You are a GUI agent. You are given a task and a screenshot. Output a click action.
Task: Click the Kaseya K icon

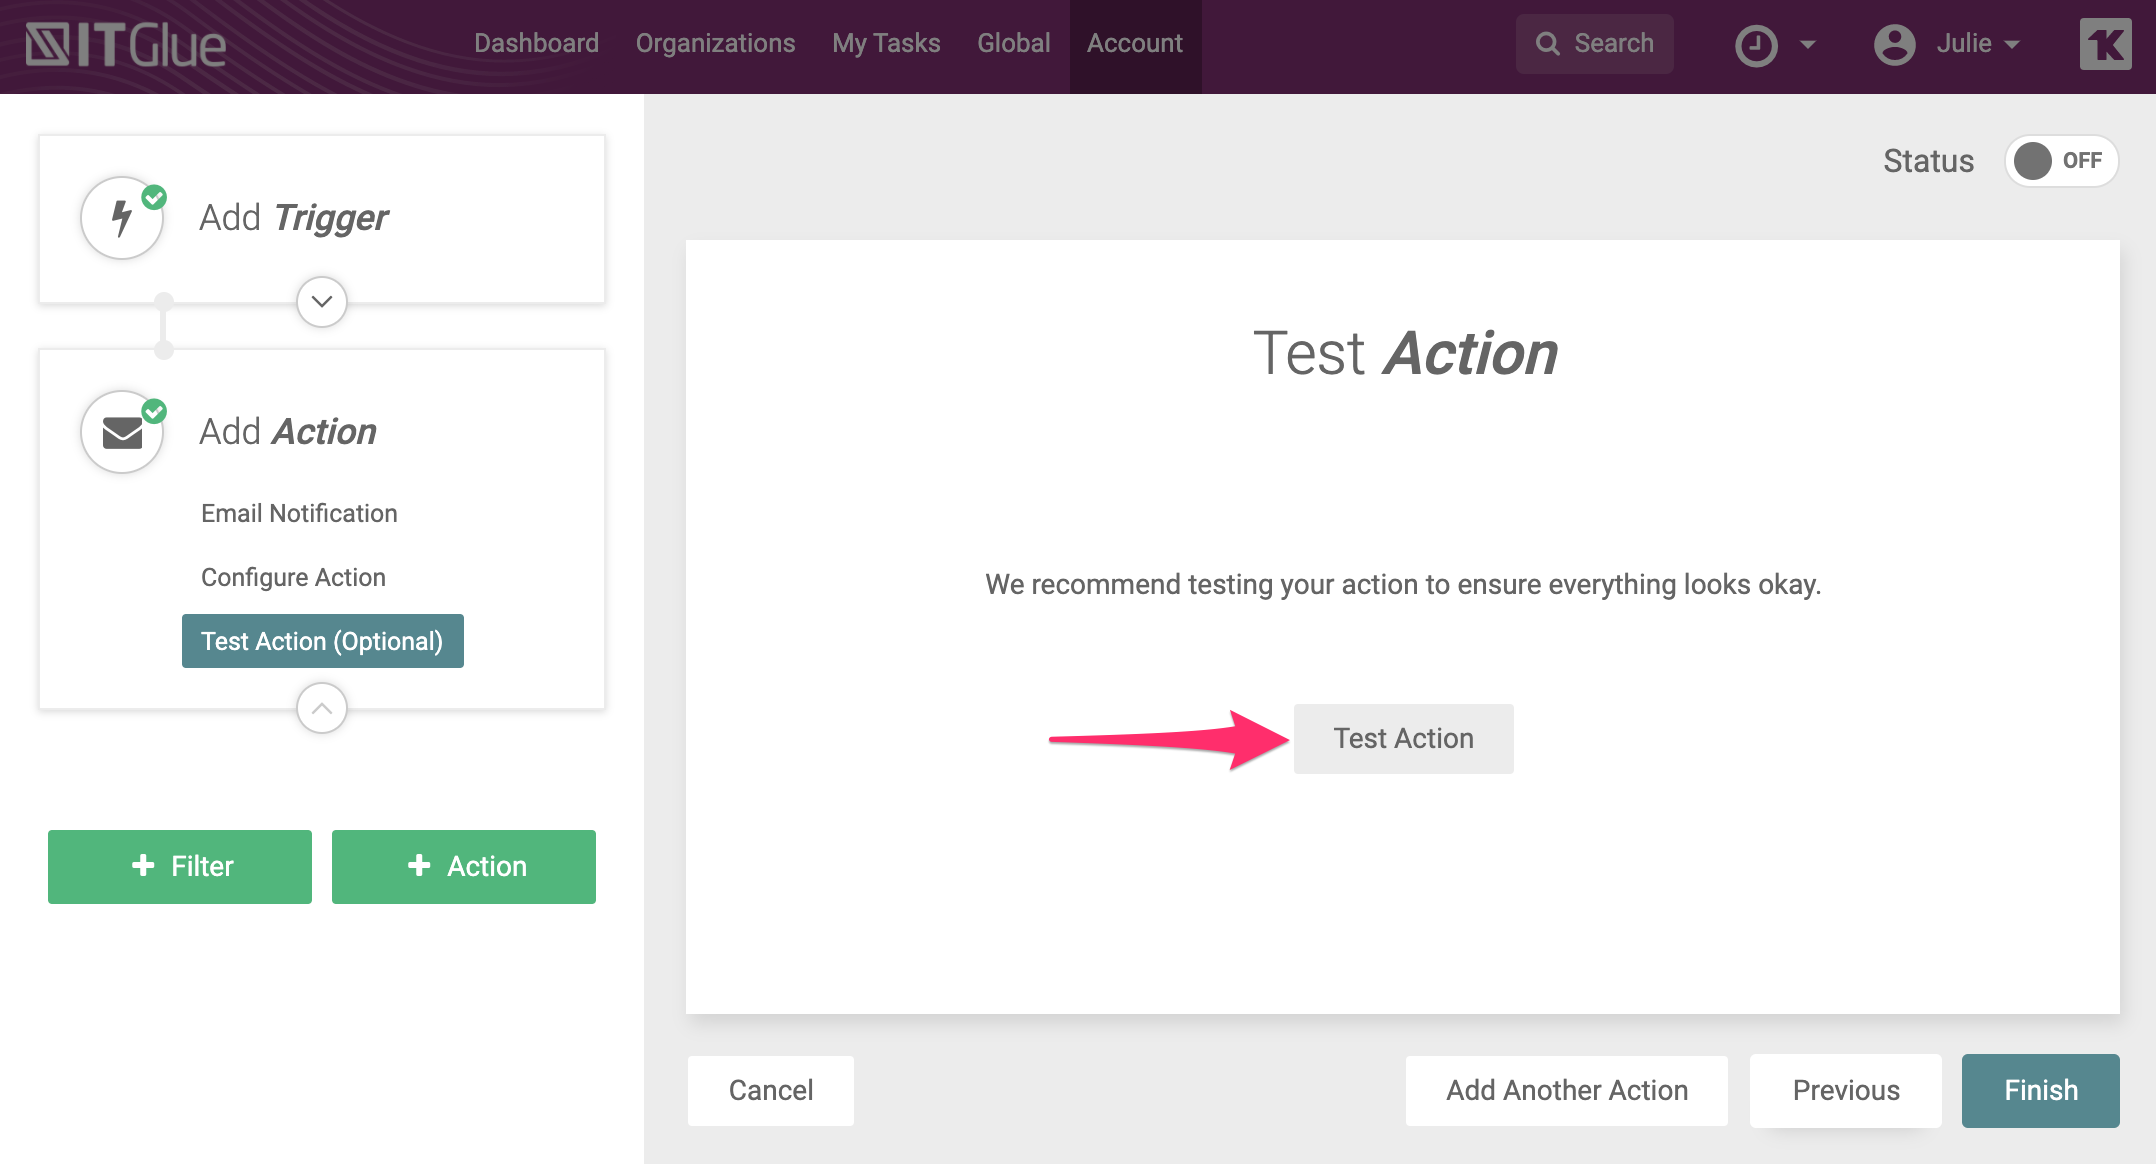point(2105,45)
